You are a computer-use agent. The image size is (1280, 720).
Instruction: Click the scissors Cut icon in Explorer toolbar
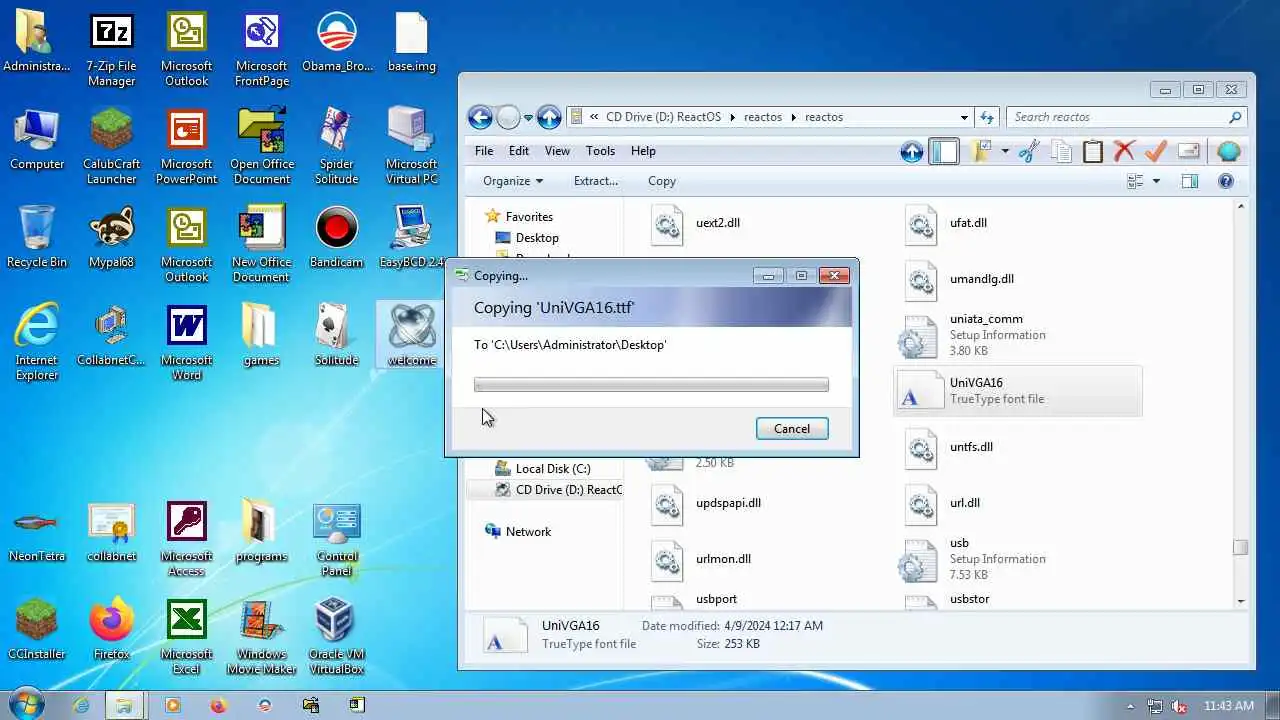(x=1029, y=152)
